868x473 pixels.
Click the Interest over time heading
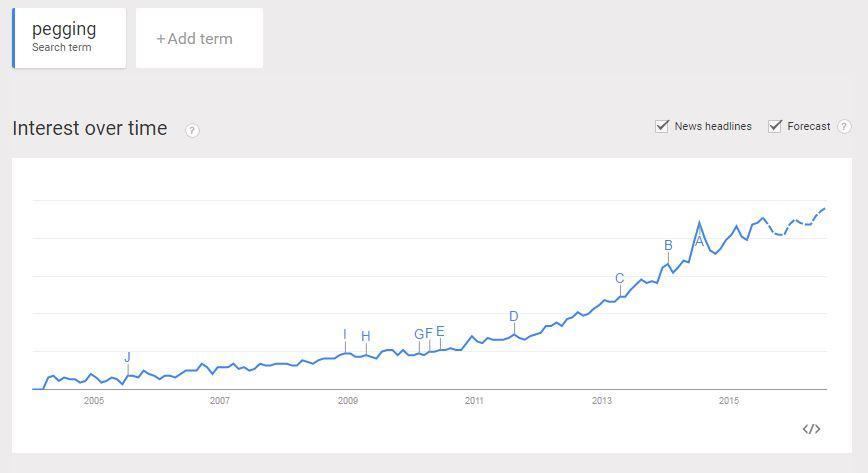coord(90,129)
